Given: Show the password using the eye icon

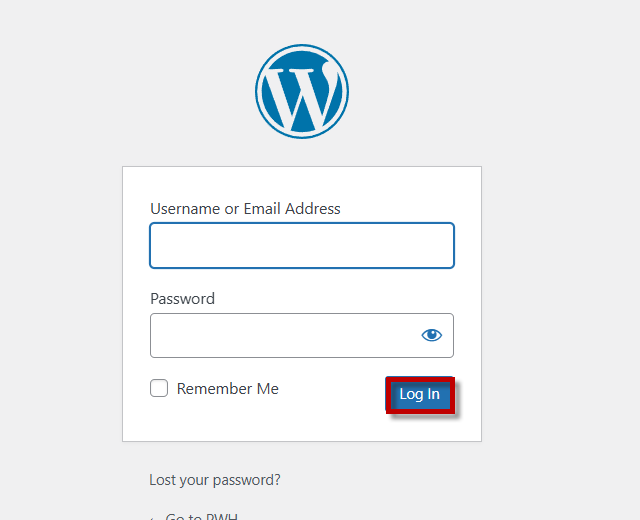Looking at the screenshot, I should click(431, 335).
